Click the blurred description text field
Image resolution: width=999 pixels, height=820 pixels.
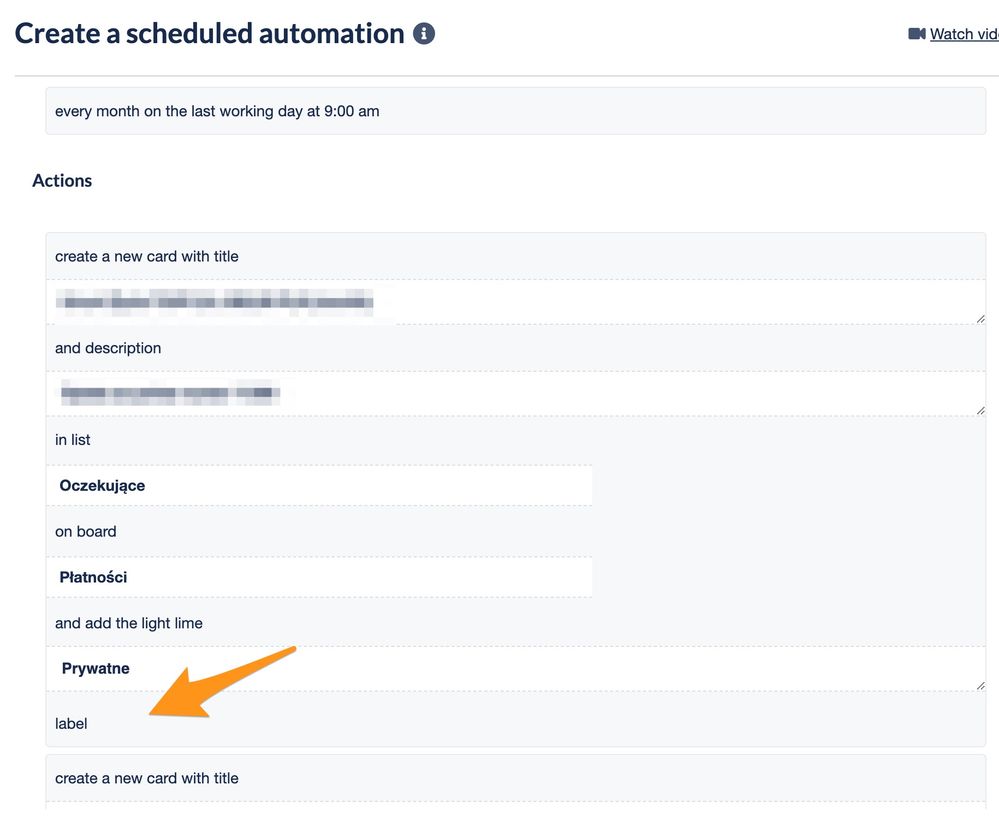point(515,394)
